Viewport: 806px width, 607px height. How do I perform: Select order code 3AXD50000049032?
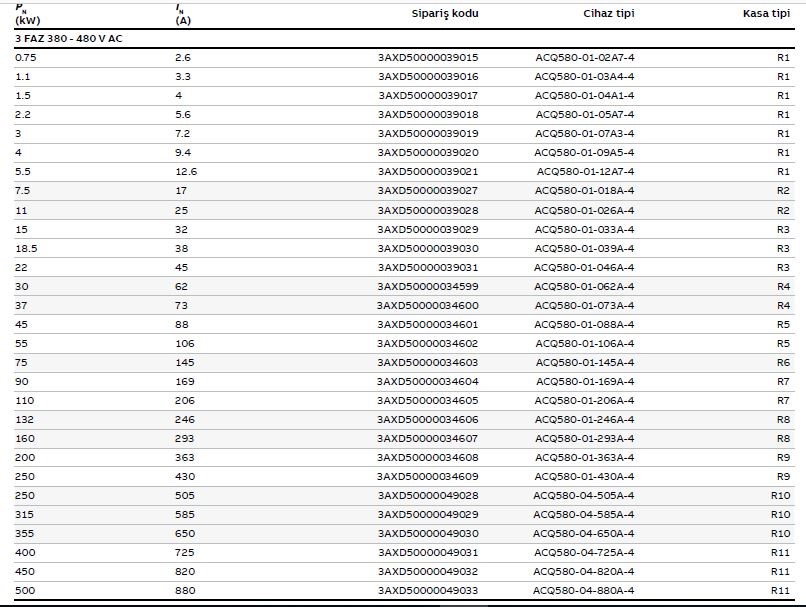428,572
